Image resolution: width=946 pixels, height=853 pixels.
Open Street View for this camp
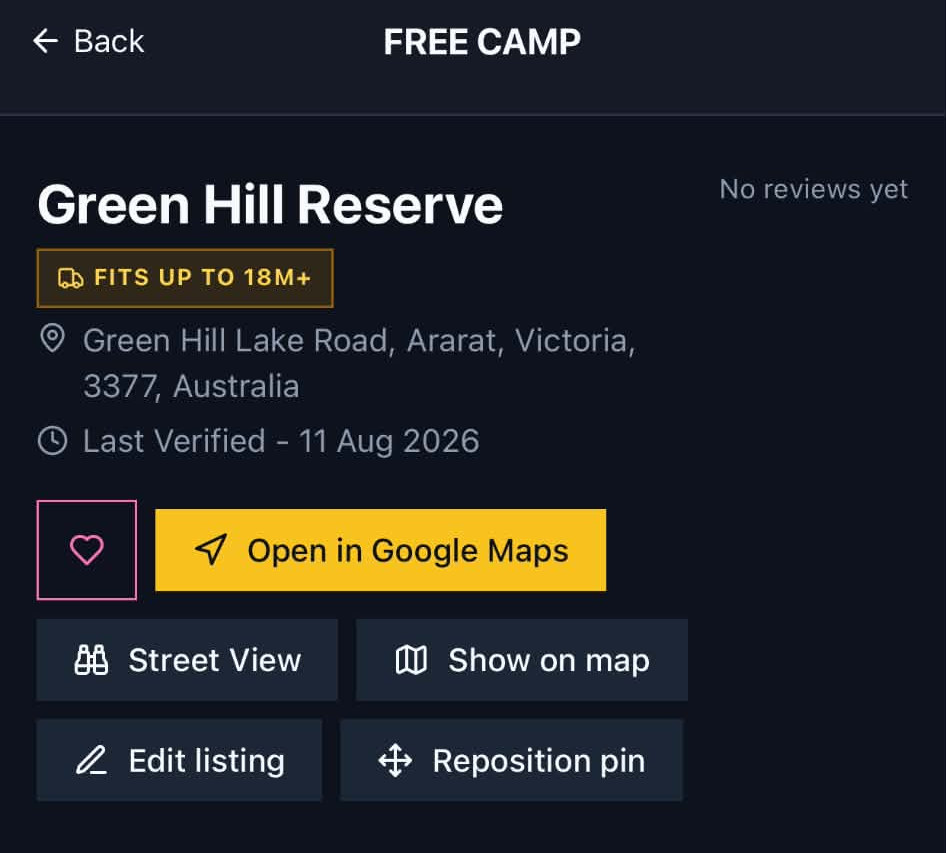coord(187,660)
